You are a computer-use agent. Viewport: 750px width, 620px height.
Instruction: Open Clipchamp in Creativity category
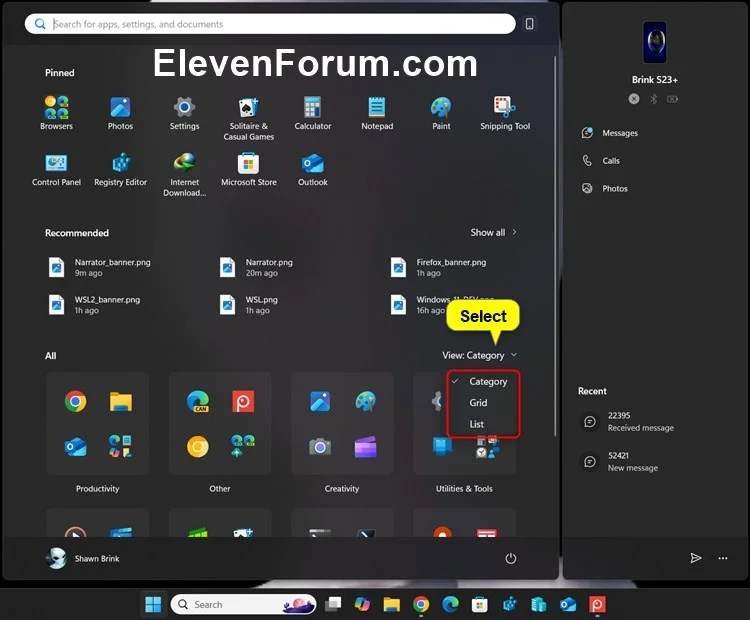tap(365, 447)
